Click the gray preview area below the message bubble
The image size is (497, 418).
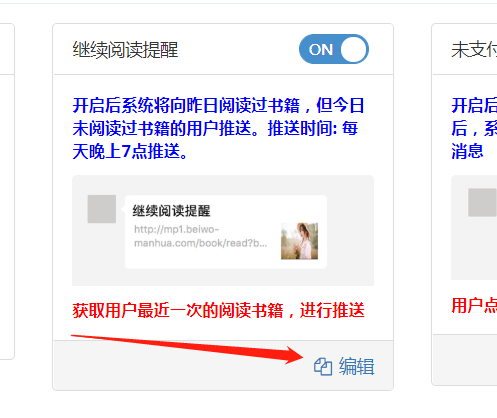(223, 277)
